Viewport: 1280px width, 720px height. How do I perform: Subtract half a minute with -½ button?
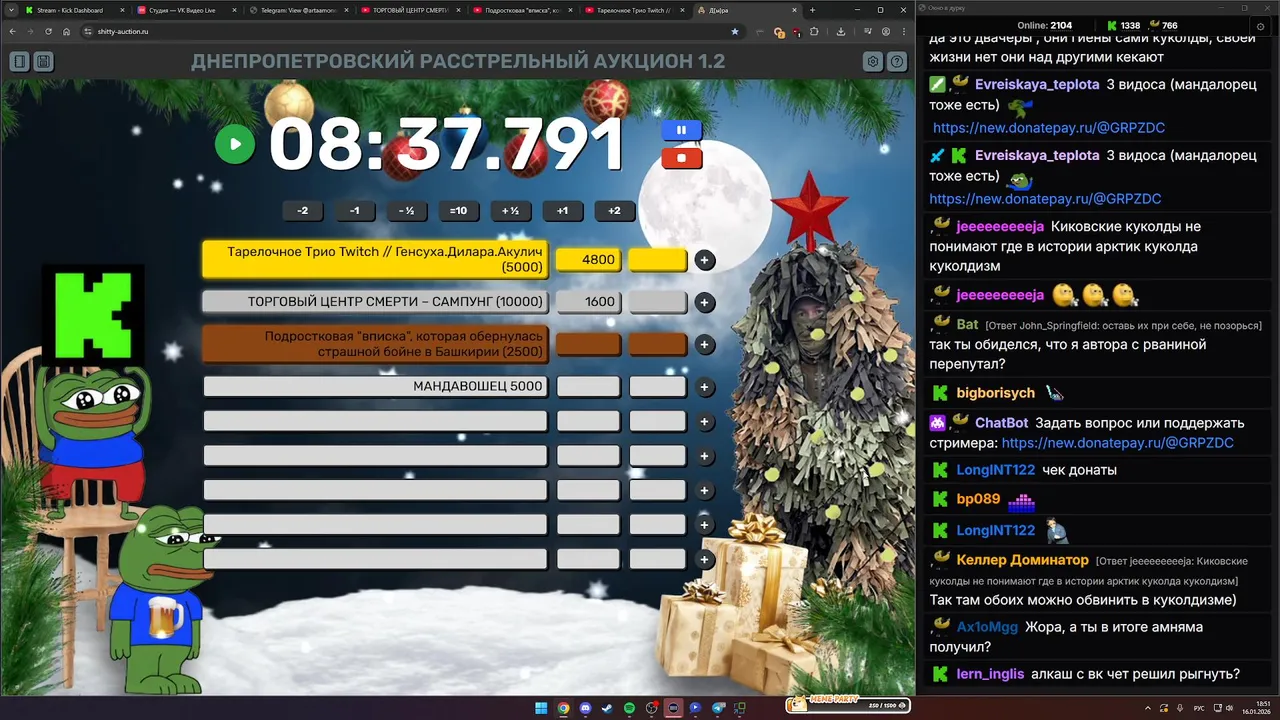(x=407, y=211)
